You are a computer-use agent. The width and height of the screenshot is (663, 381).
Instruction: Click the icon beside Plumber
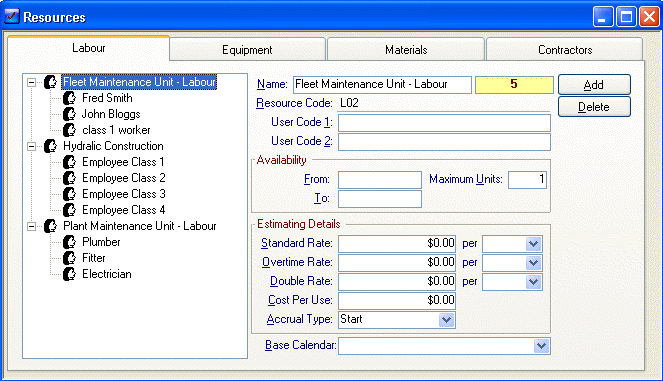click(x=69, y=242)
